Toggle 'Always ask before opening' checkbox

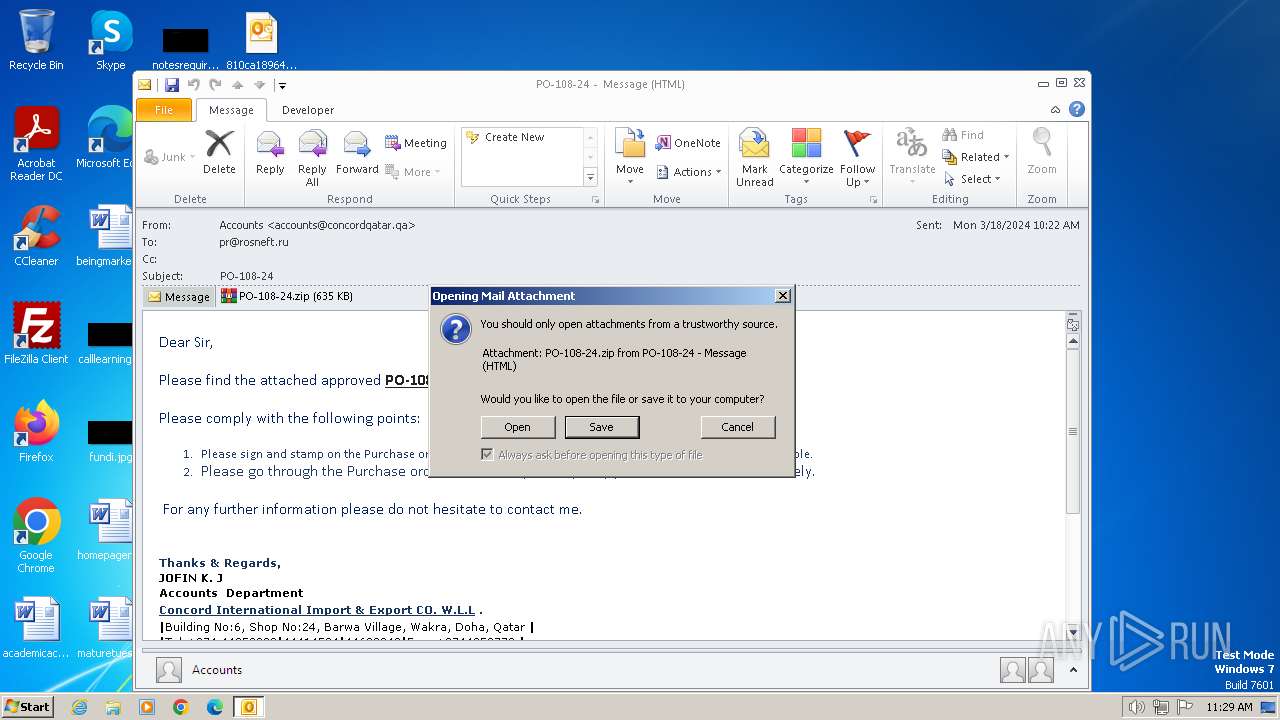point(487,455)
